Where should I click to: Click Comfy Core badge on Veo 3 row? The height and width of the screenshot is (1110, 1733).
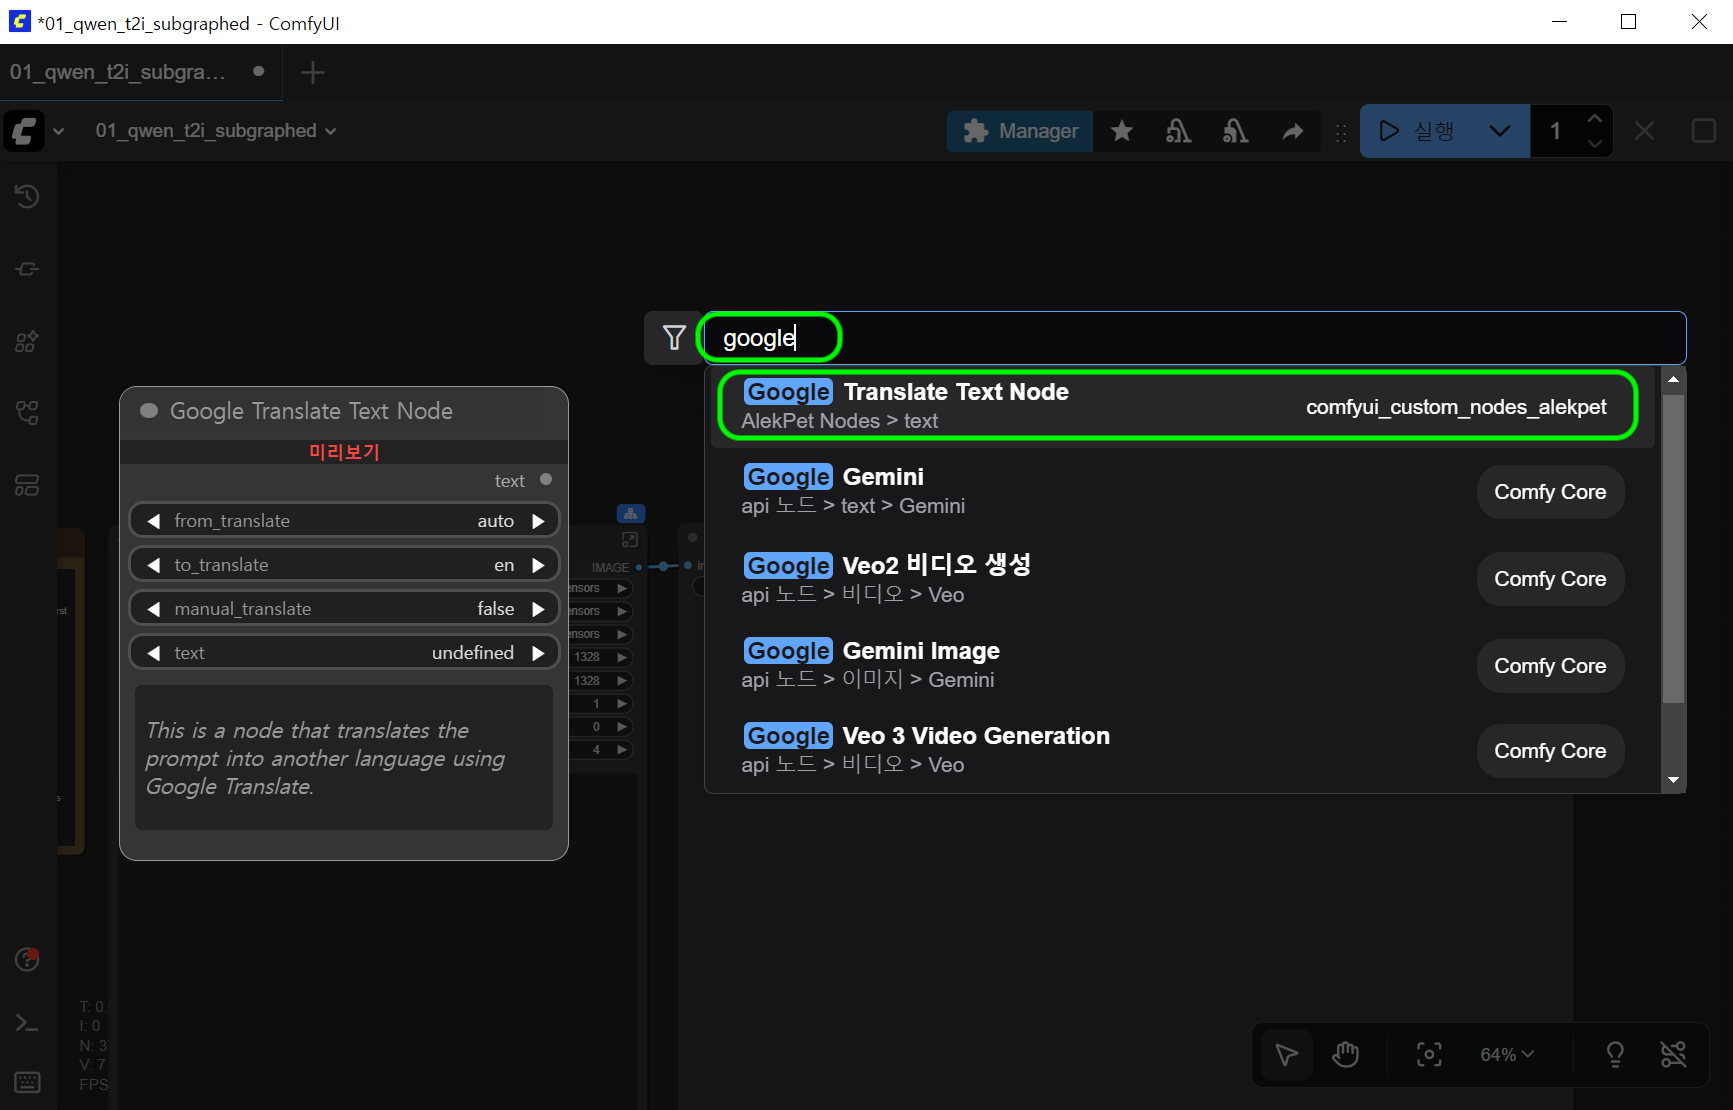[x=1550, y=751]
